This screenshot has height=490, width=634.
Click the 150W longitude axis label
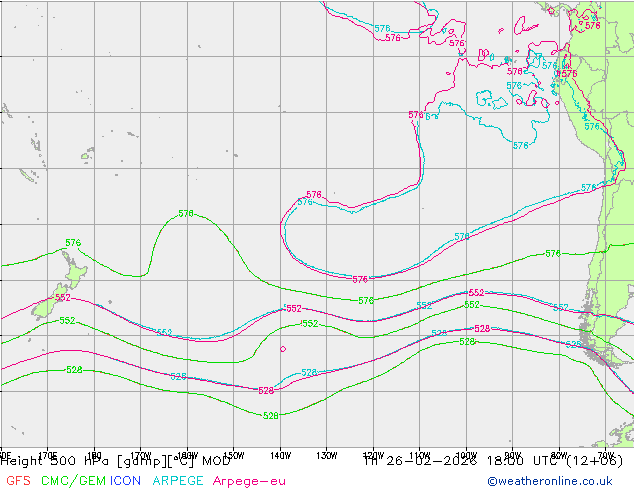[x=234, y=456]
